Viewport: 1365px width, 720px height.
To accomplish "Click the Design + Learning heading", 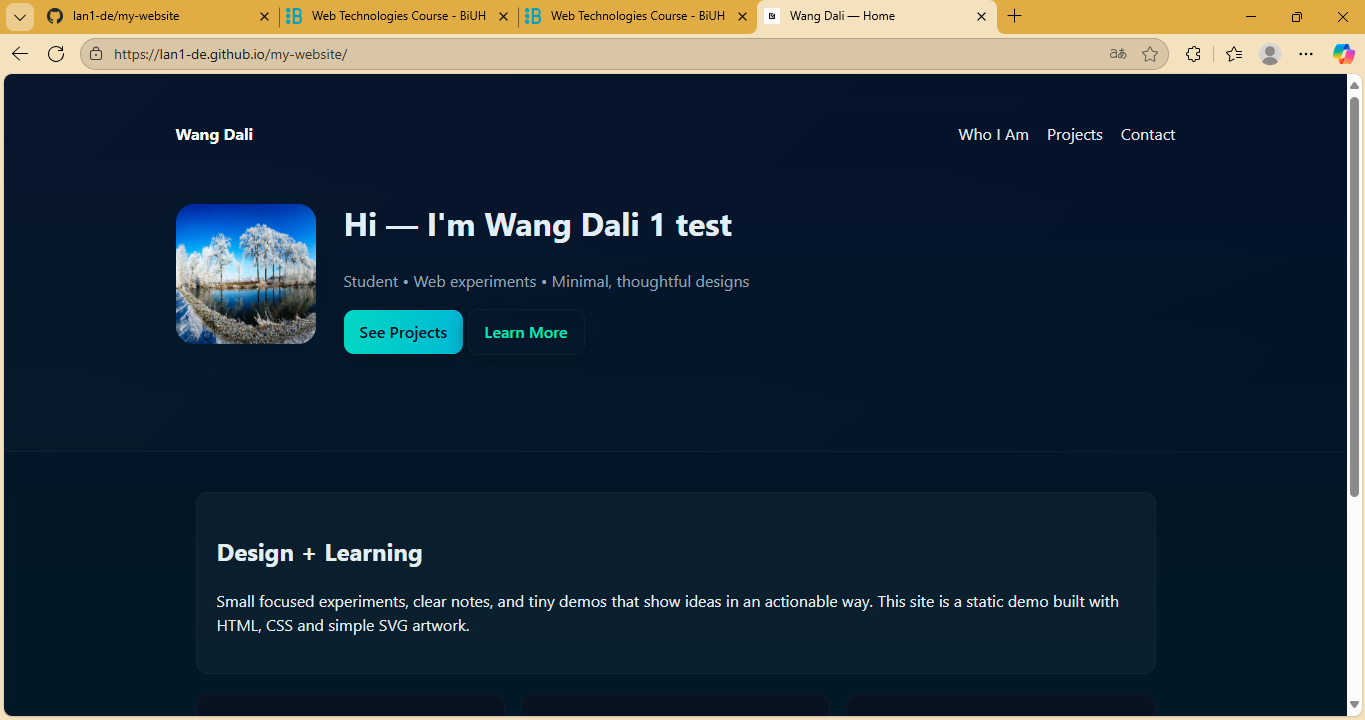I will pos(320,553).
